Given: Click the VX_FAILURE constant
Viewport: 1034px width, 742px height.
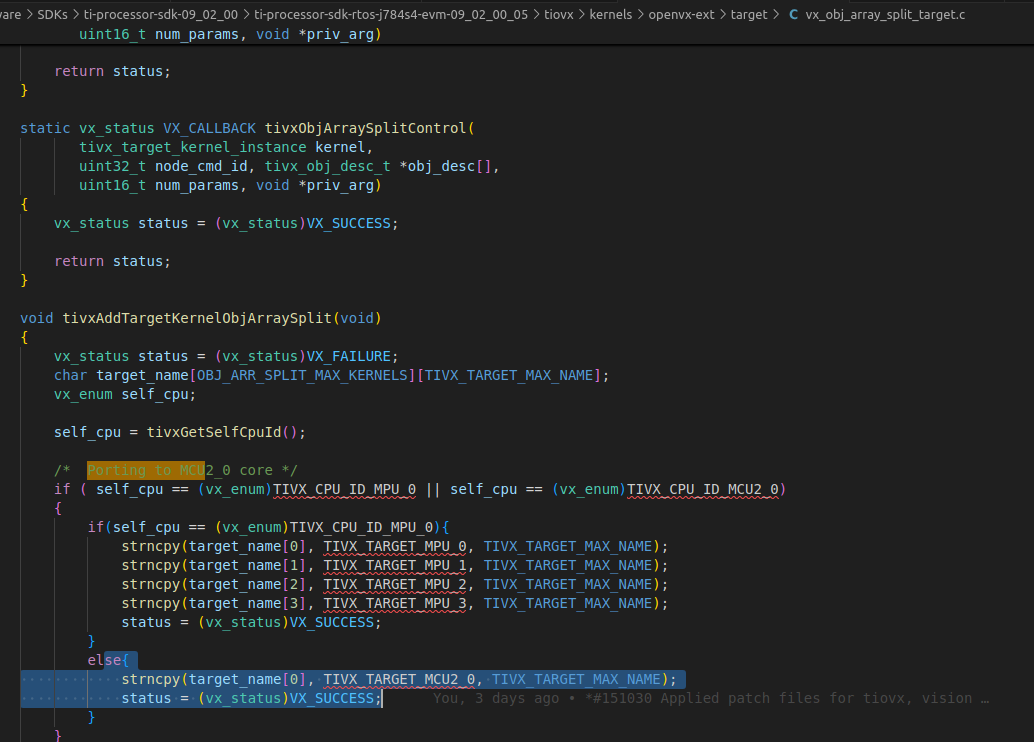Looking at the screenshot, I should pos(349,356).
